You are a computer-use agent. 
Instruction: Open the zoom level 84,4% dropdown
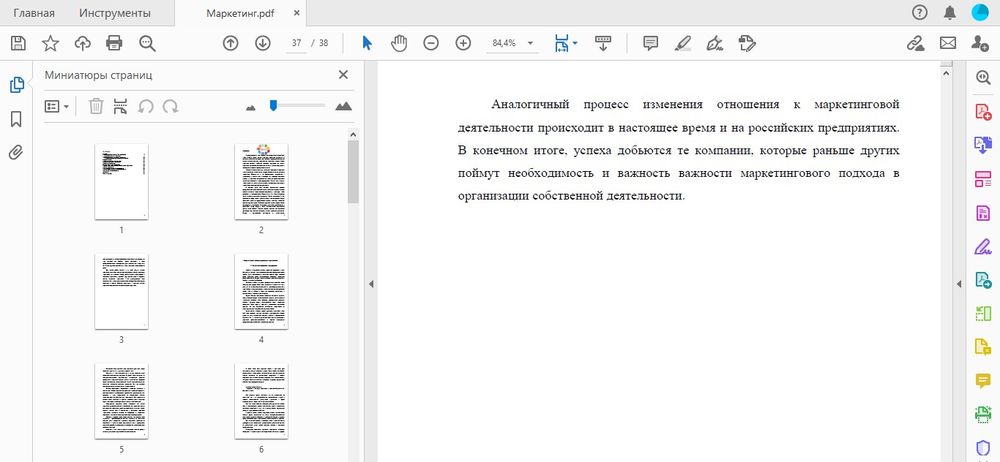pyautogui.click(x=531, y=44)
